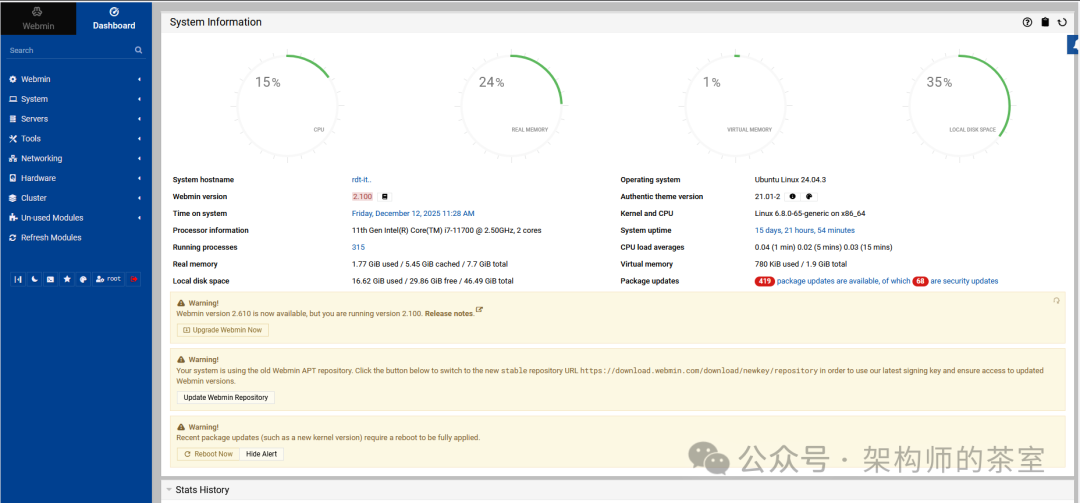Screen dimensions: 1080x503
Task: Click external link icon after Release notes
Action: tap(479, 310)
